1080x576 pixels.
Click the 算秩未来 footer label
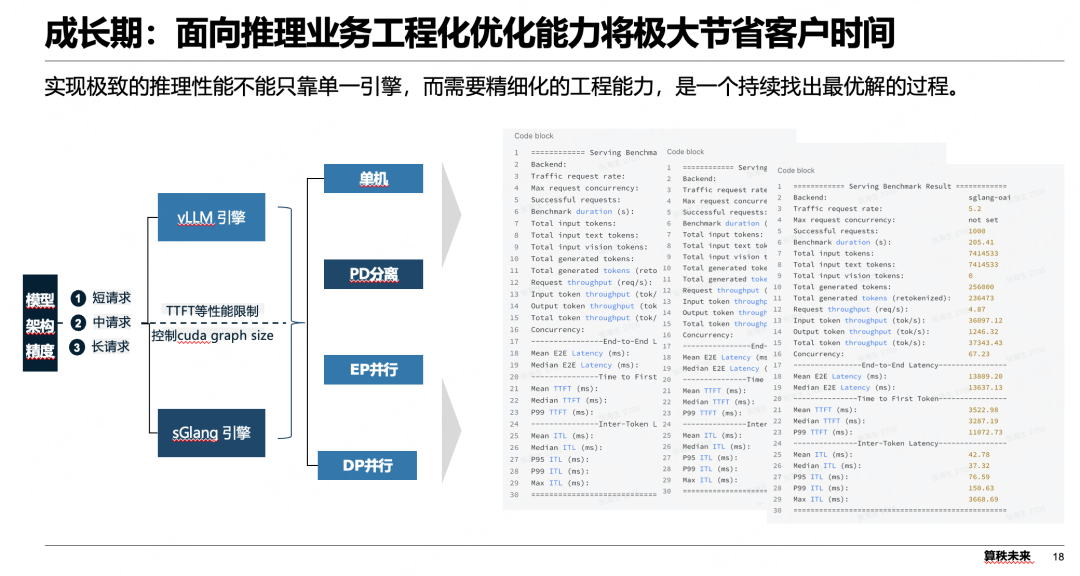(1007, 556)
